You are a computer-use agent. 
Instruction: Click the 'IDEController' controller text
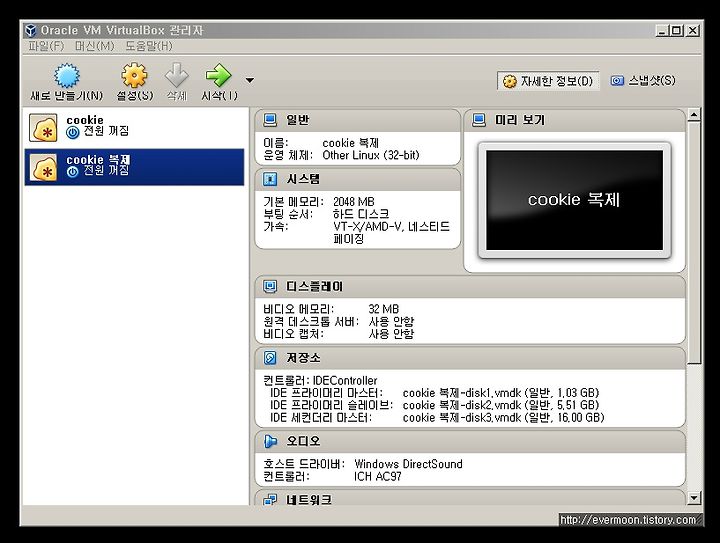[345, 381]
